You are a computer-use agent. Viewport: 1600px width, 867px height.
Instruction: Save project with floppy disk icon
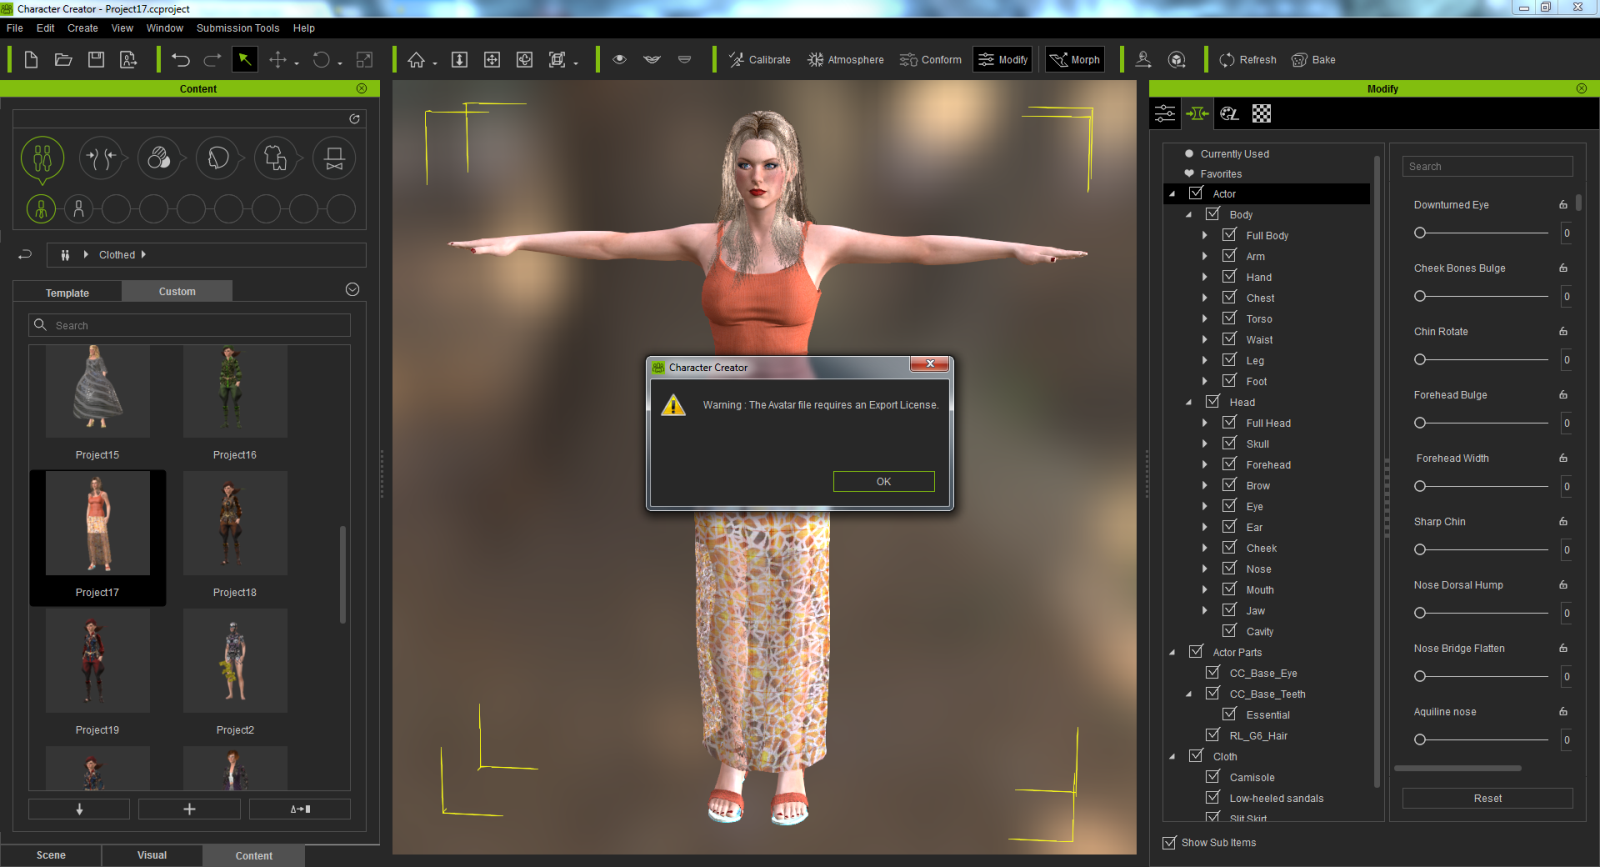[x=96, y=60]
